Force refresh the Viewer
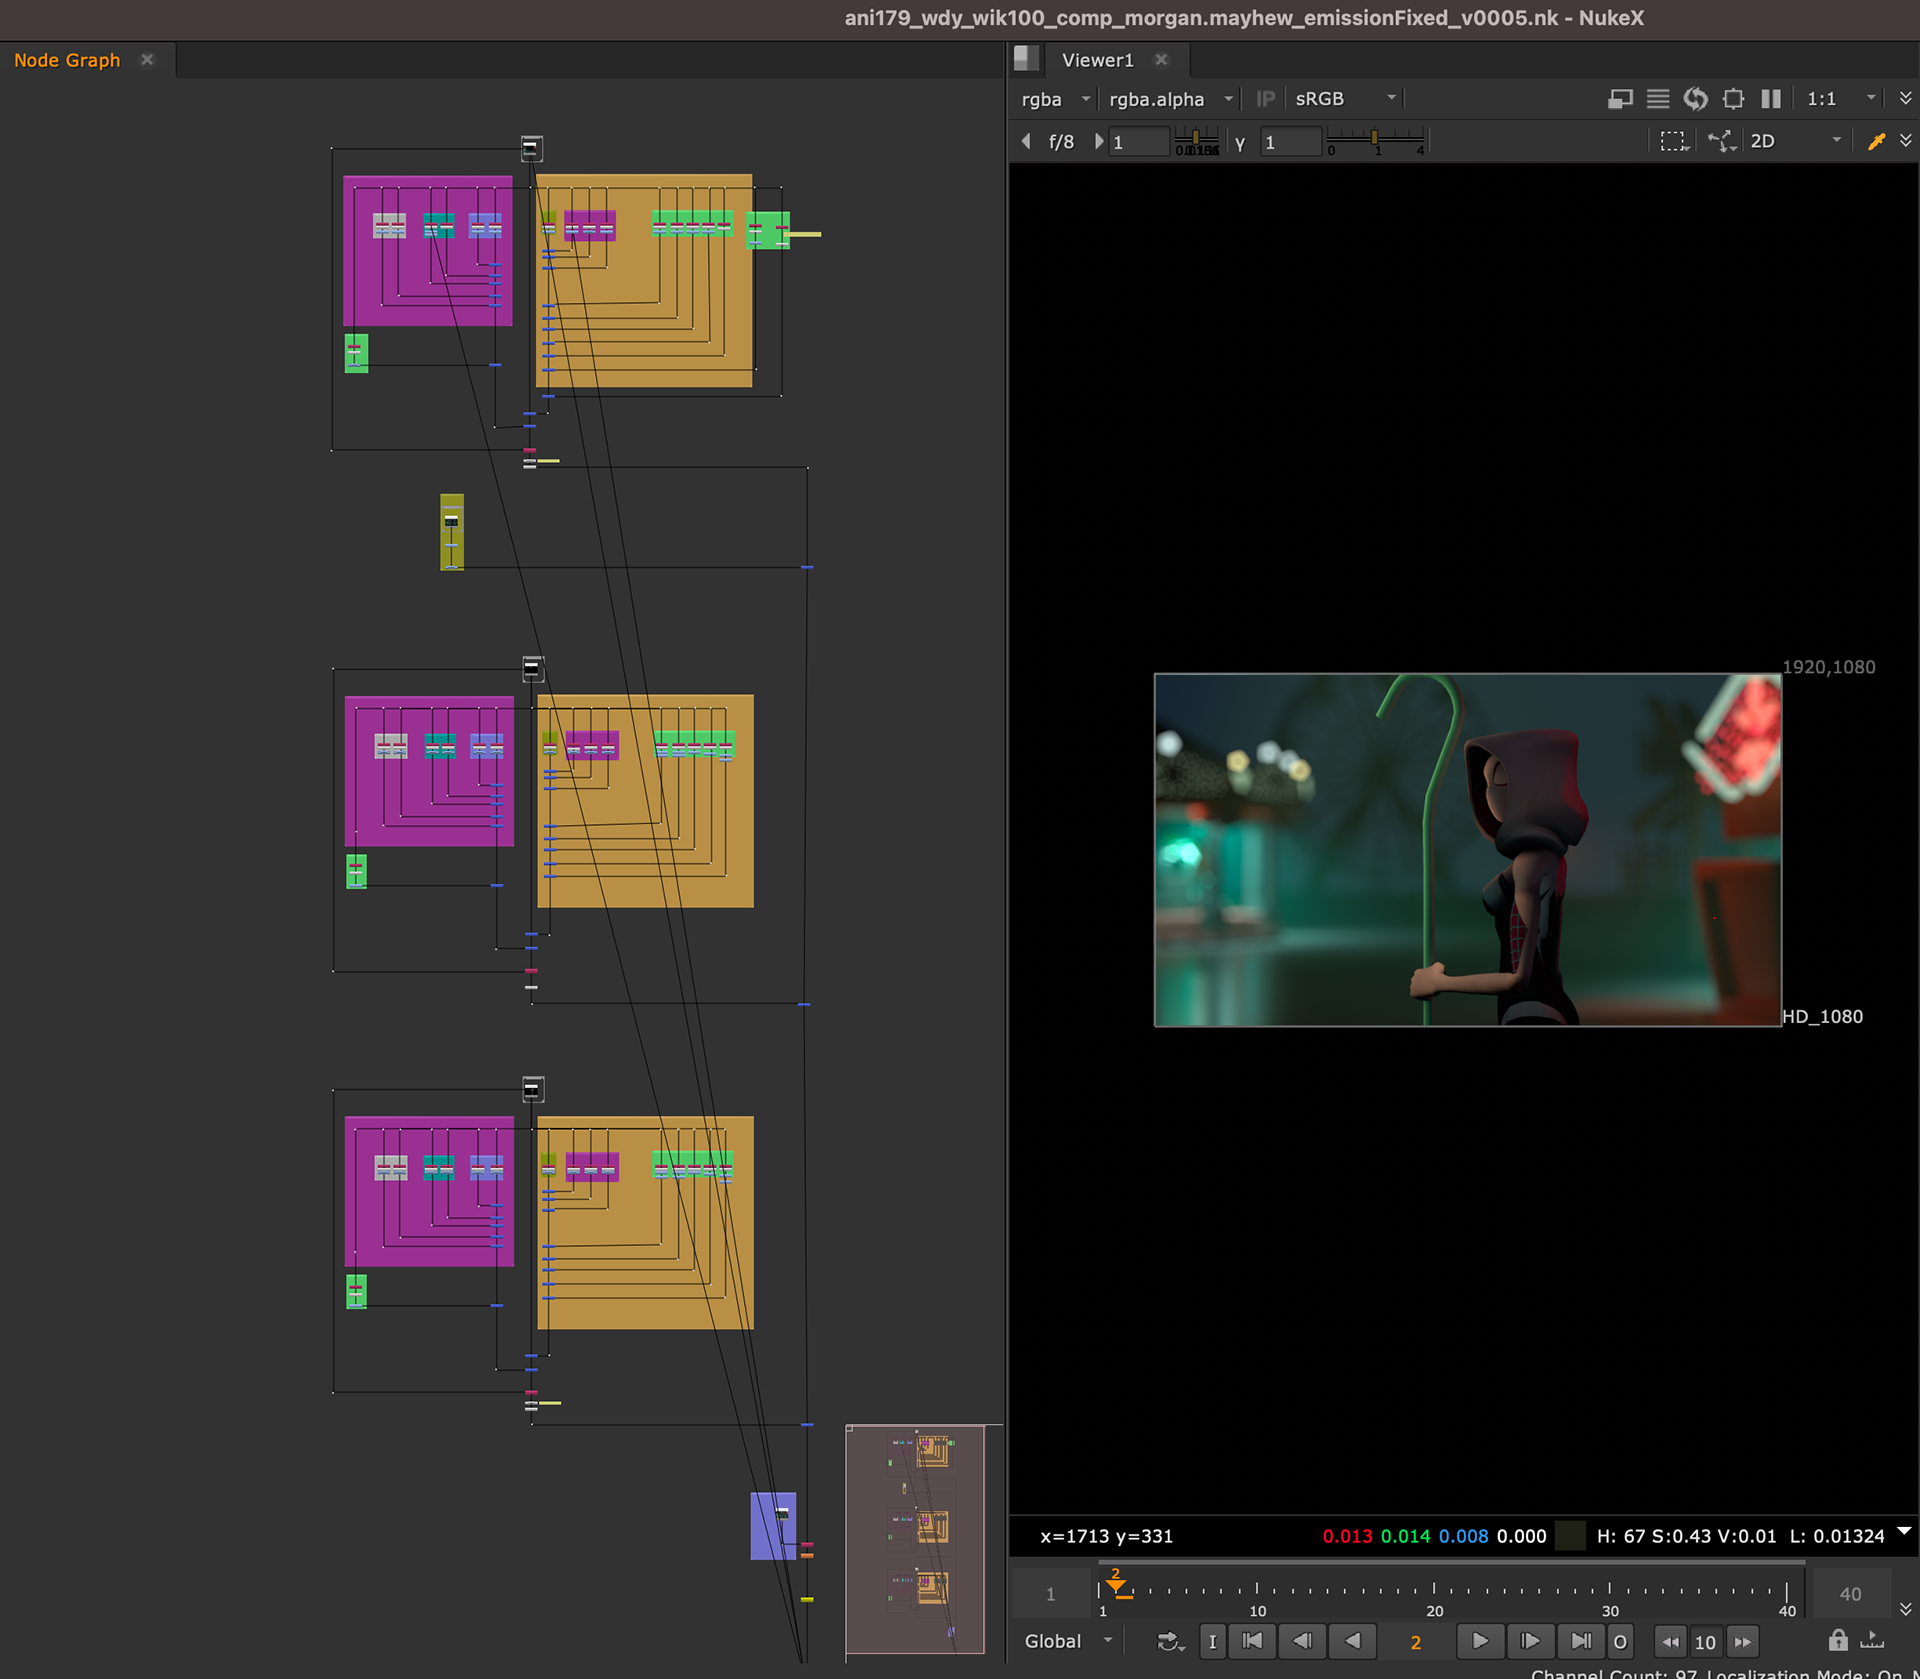Screen dimensions: 1920x1679 tap(1695, 99)
